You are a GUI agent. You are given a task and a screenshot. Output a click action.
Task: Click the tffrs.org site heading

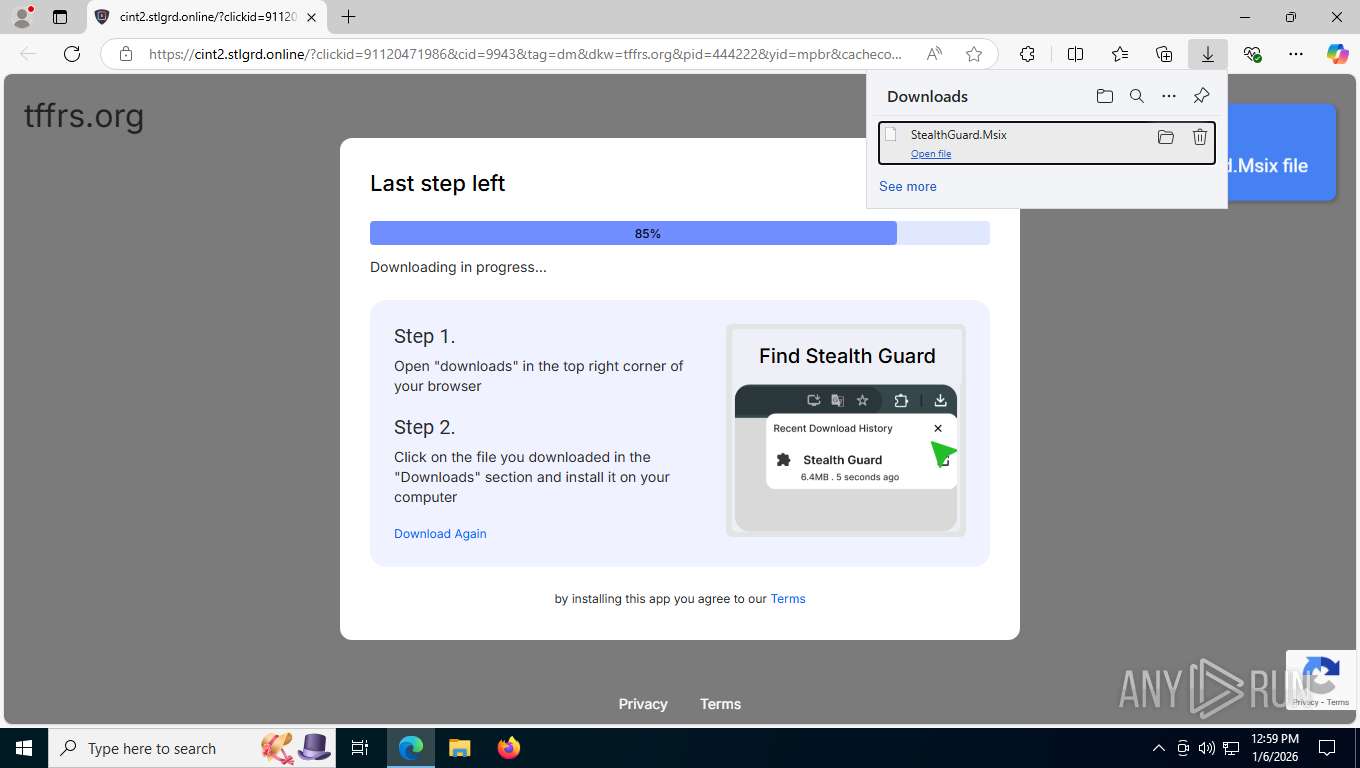[84, 116]
